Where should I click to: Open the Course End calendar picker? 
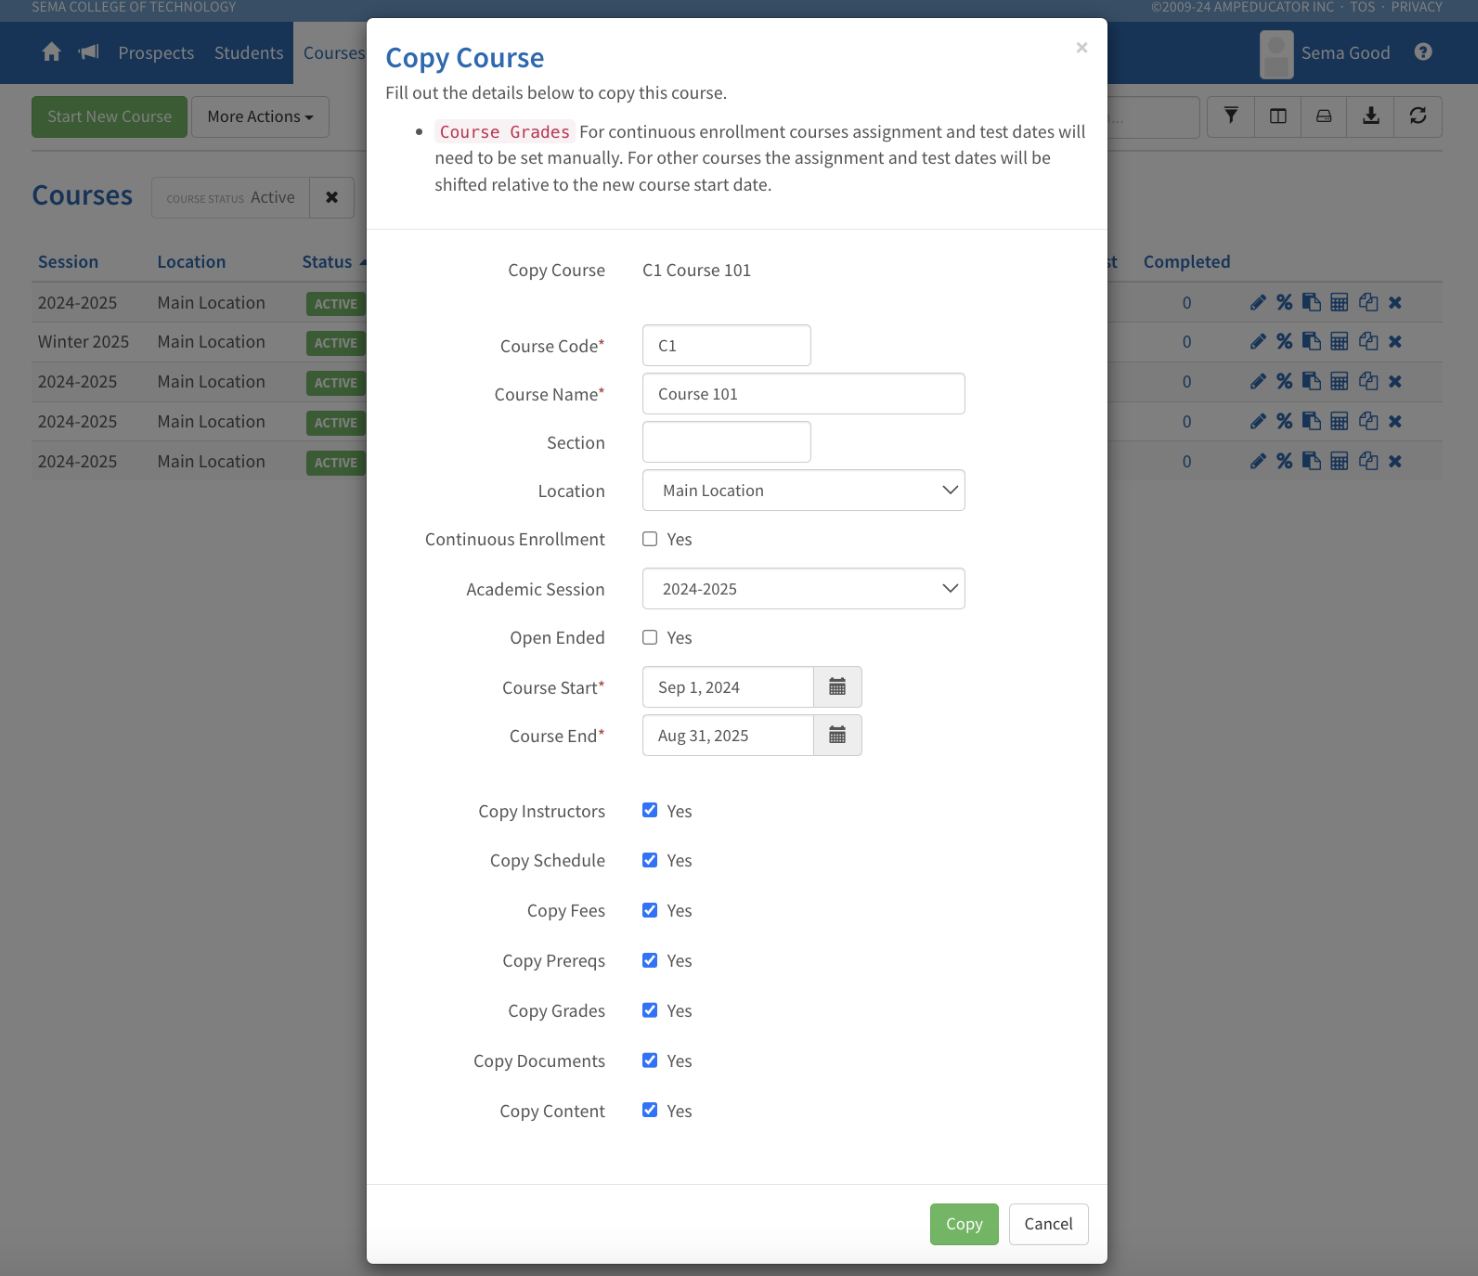837,735
